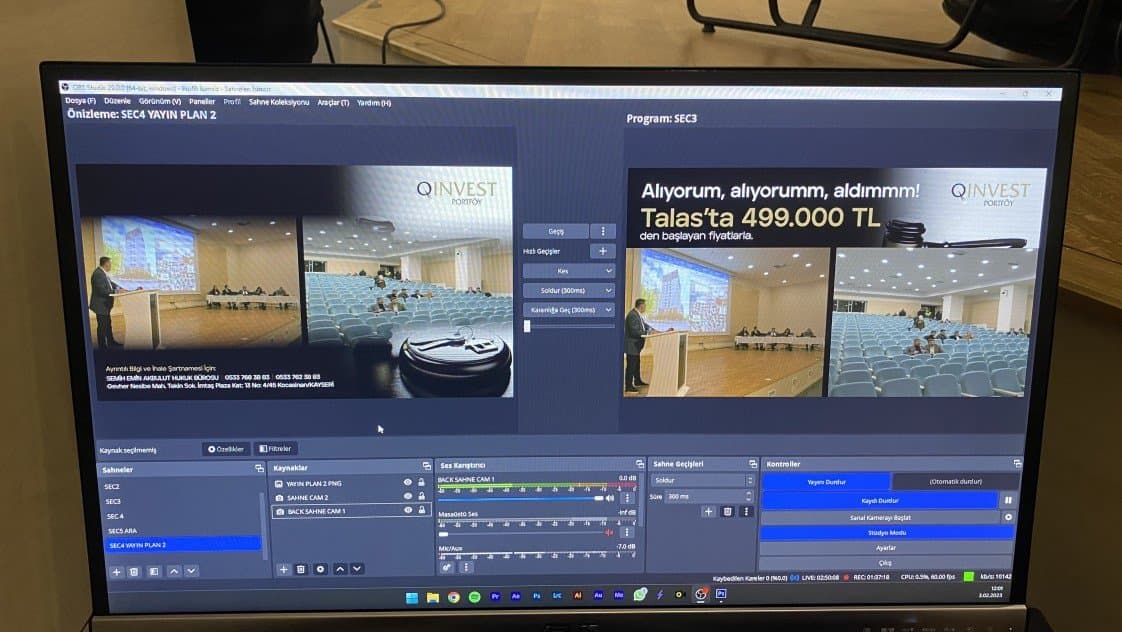Add a new scene with plus icon
This screenshot has width=1122, height=632.
(x=117, y=571)
